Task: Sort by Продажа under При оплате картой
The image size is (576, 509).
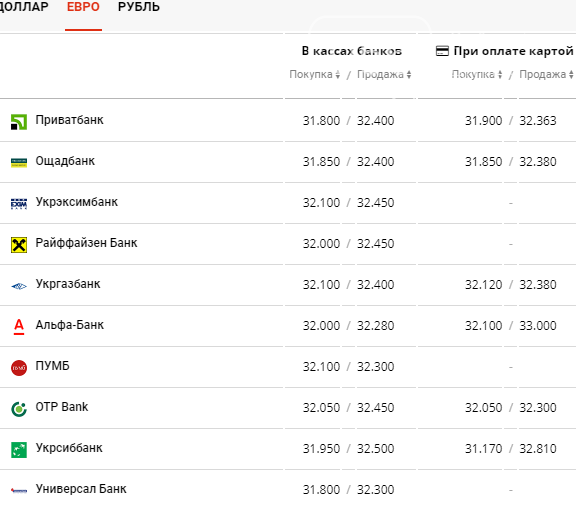Action: coord(546,75)
